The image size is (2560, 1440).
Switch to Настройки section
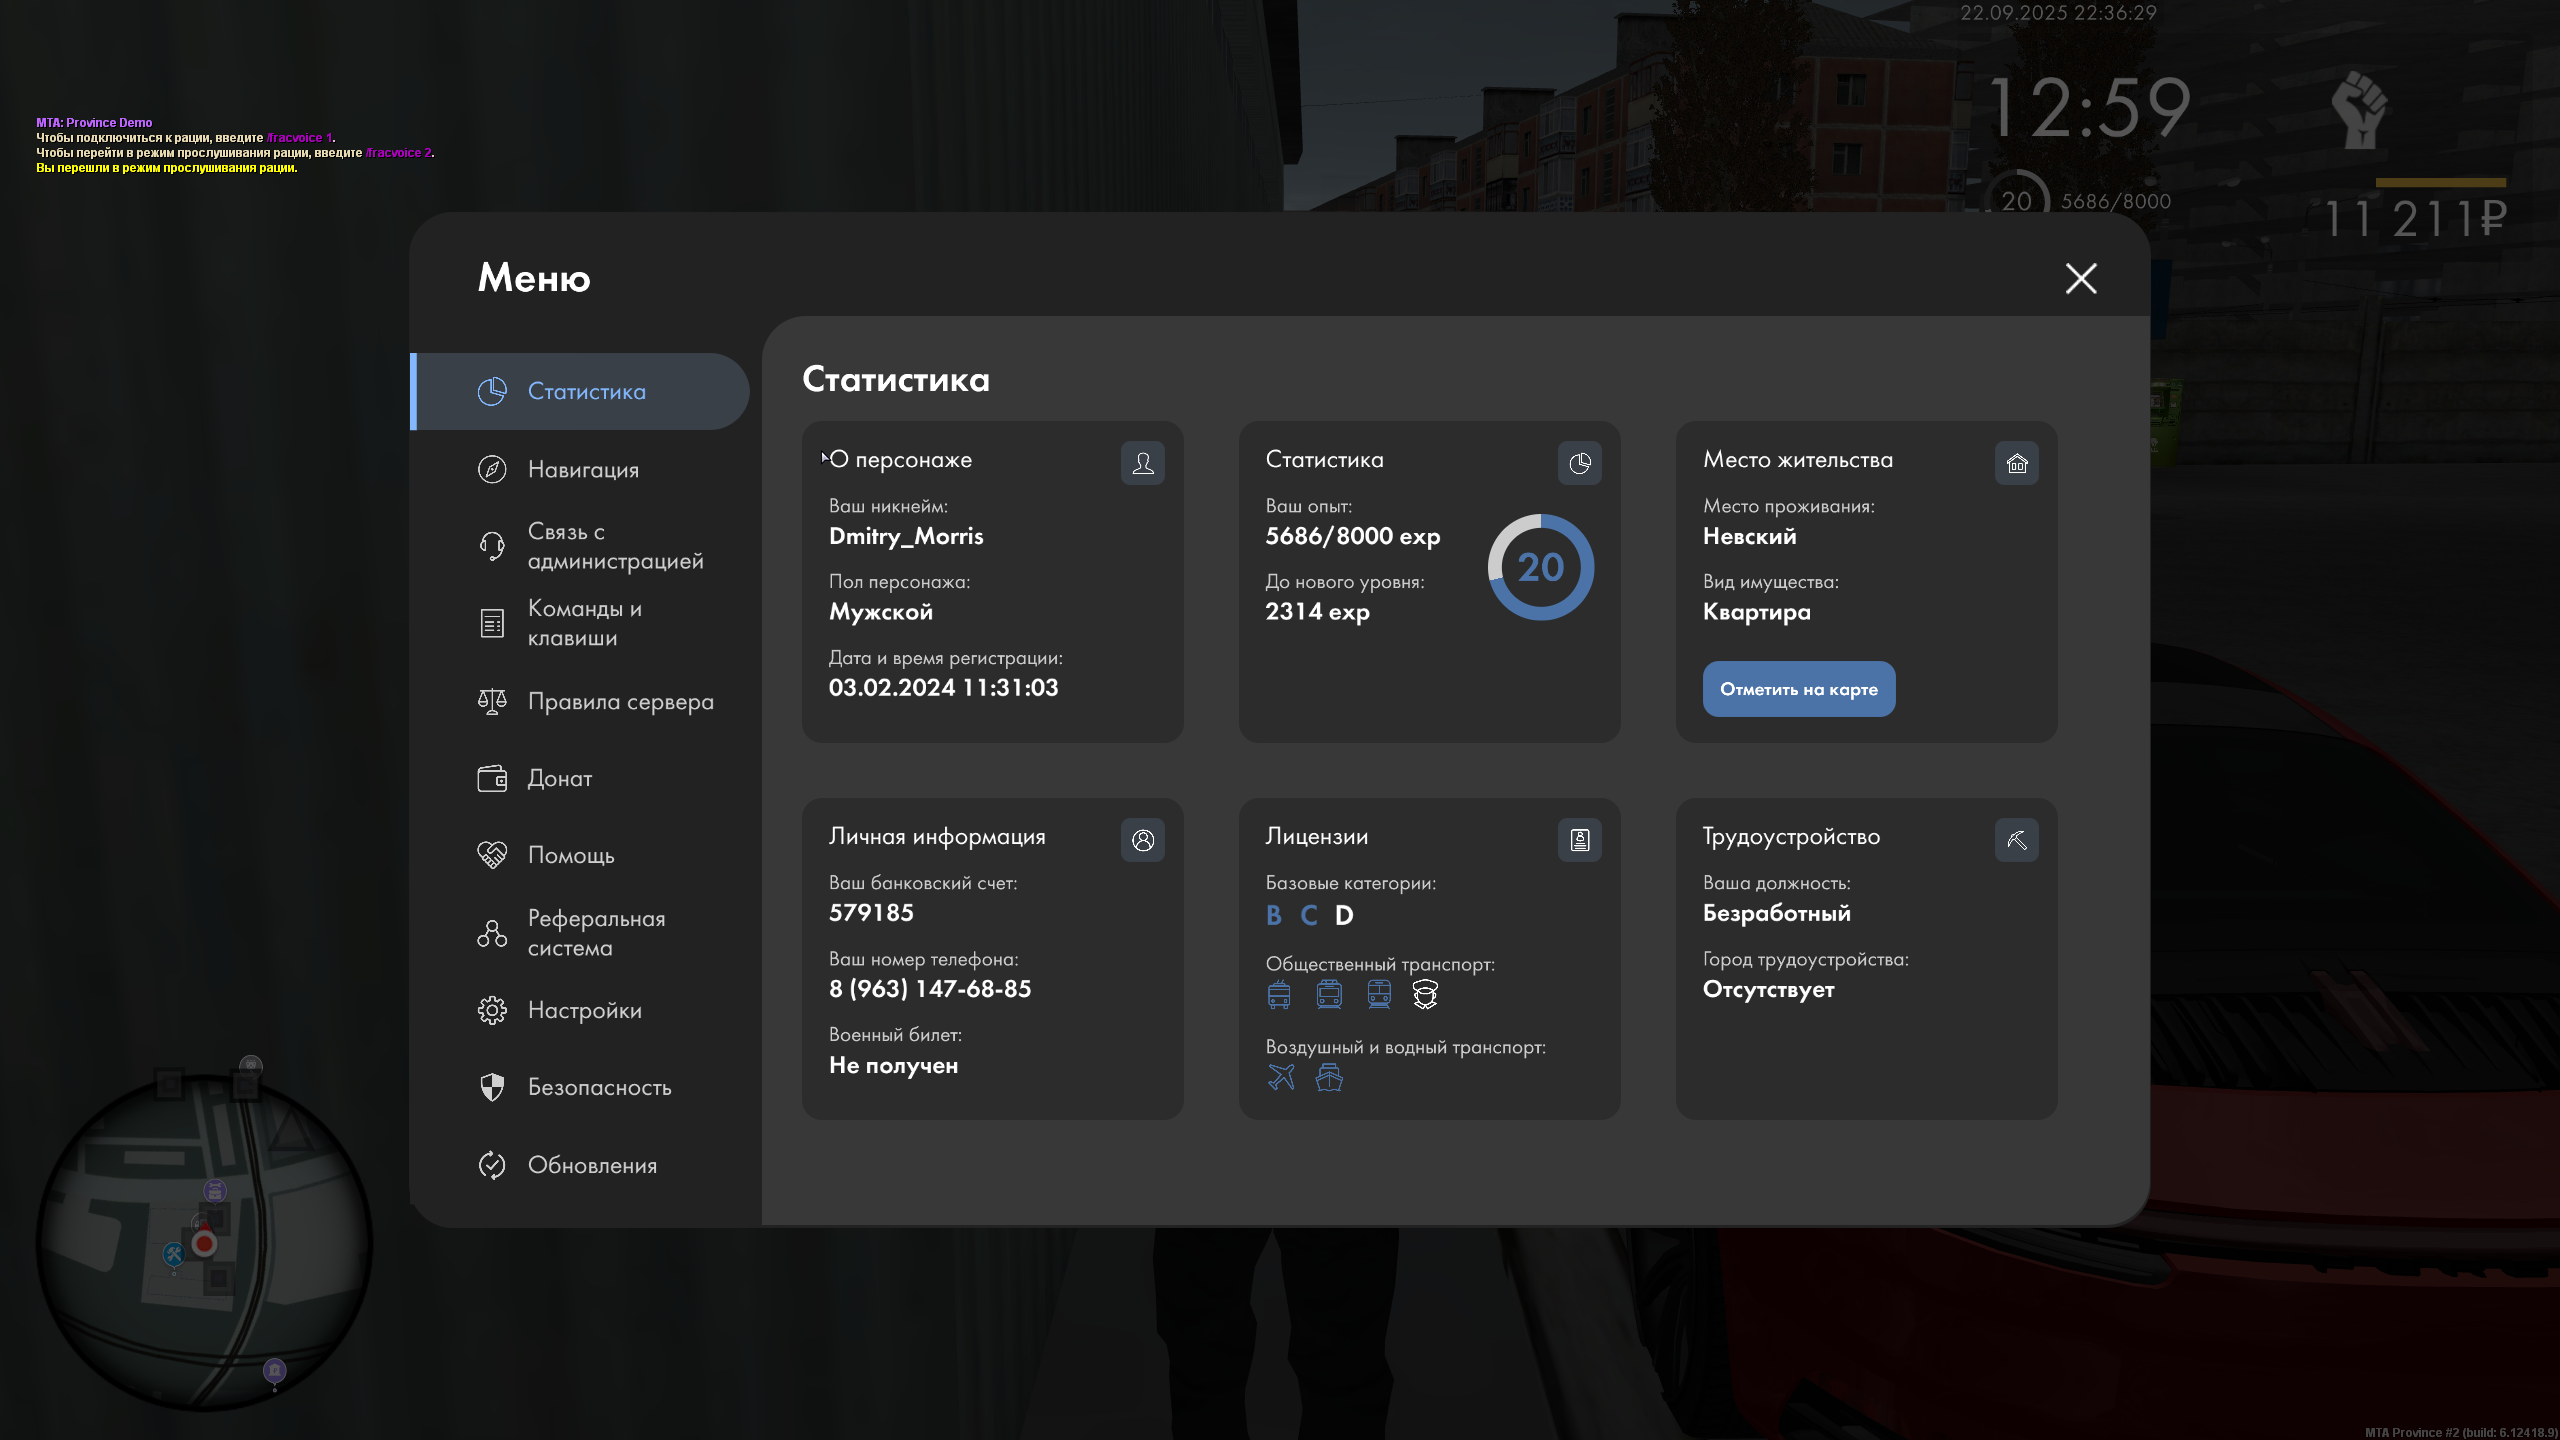(584, 1010)
